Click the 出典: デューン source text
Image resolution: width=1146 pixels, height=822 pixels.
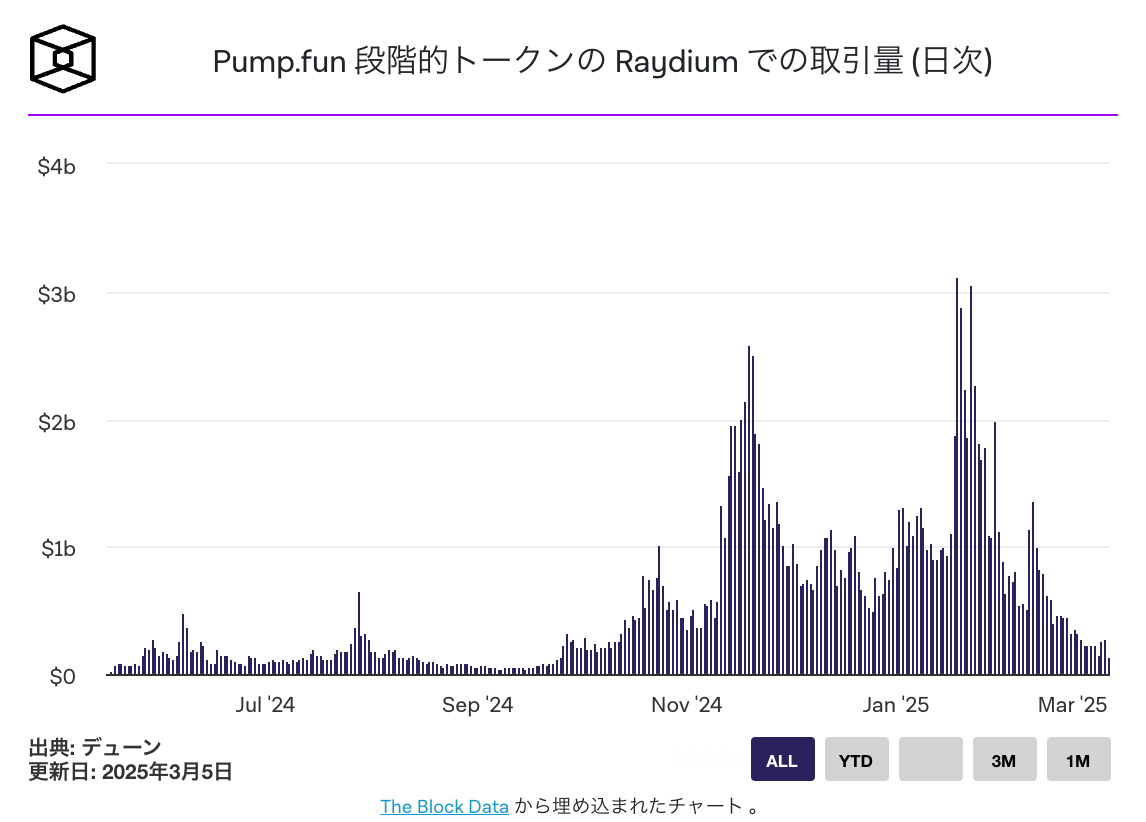pos(95,747)
